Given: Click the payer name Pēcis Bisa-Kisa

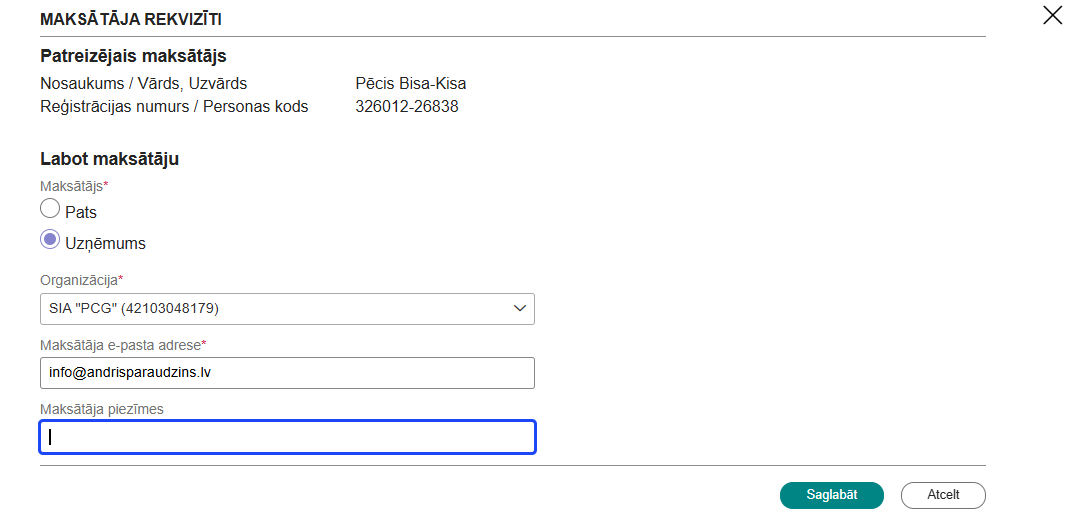Looking at the screenshot, I should pyautogui.click(x=410, y=84).
